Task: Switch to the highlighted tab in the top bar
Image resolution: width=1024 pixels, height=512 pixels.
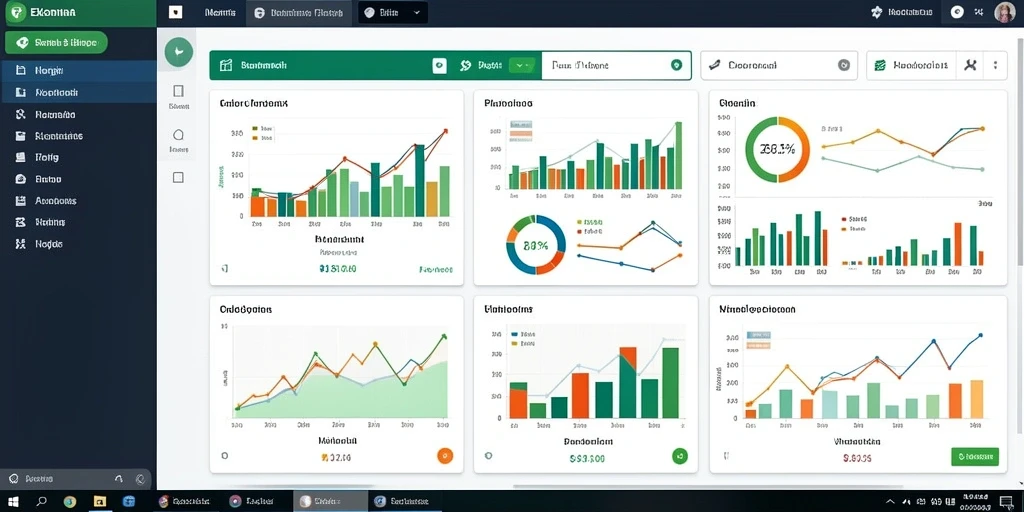Action: coord(298,12)
